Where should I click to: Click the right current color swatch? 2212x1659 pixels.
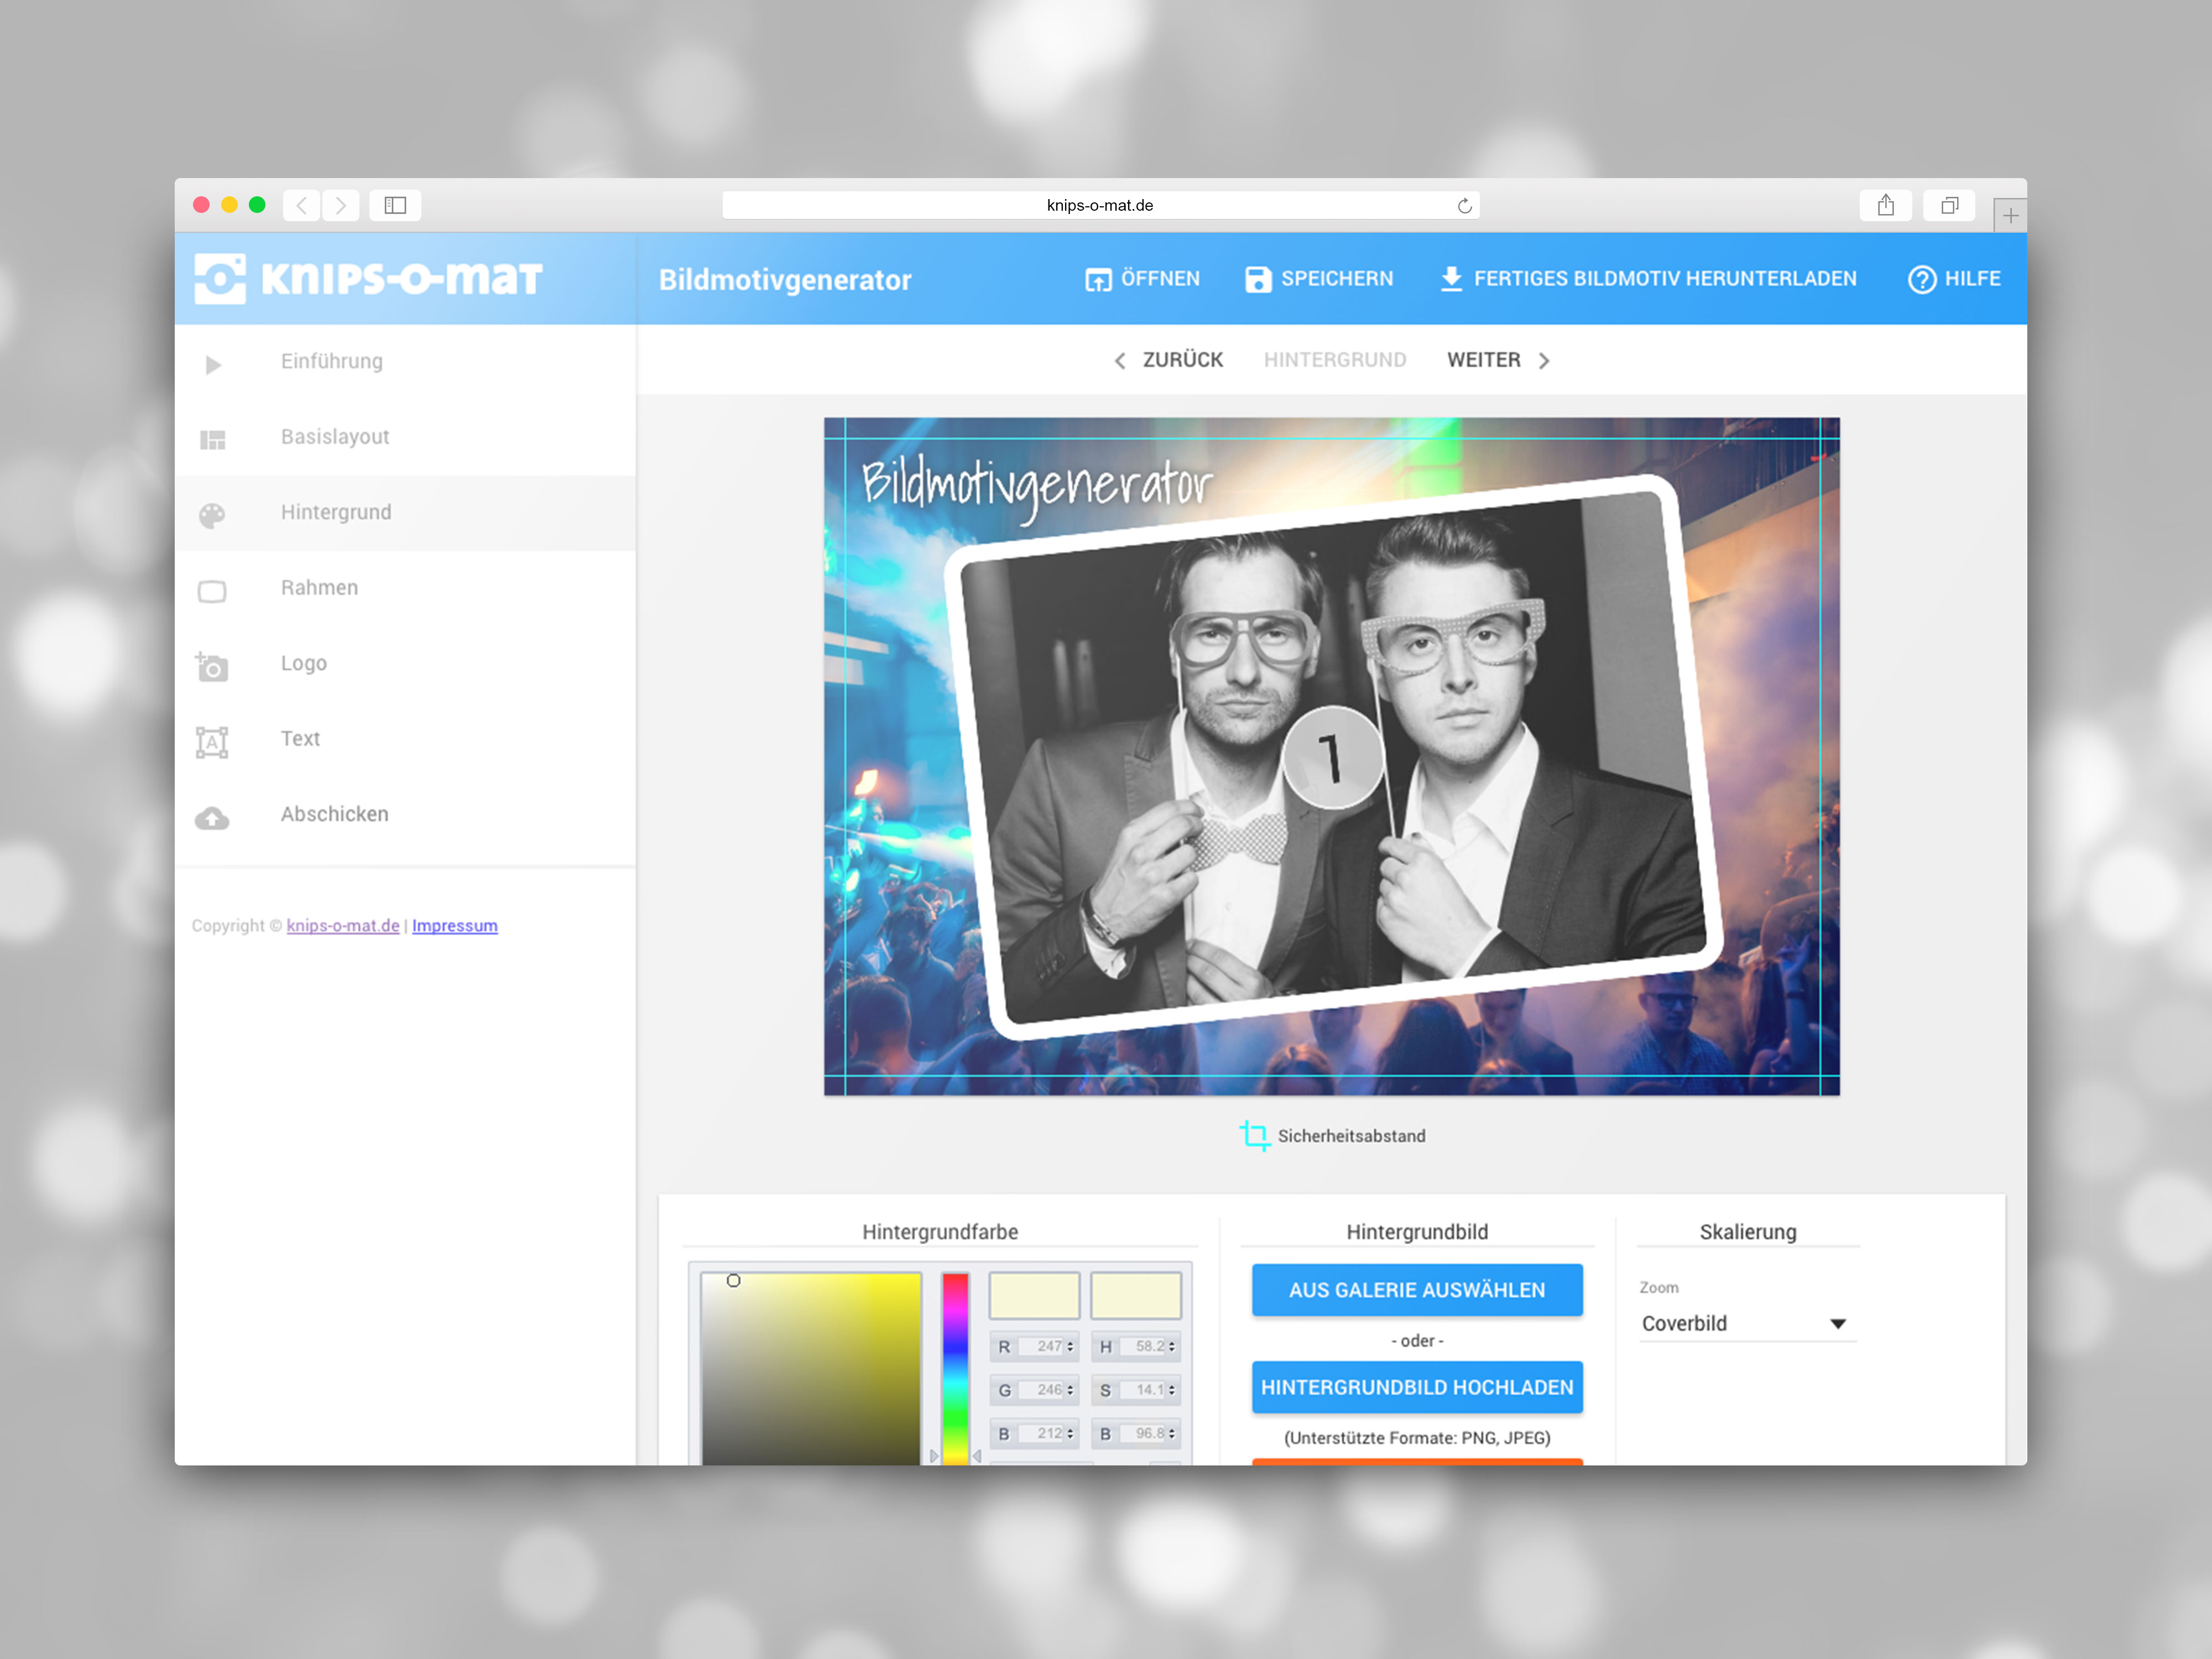point(1136,1296)
